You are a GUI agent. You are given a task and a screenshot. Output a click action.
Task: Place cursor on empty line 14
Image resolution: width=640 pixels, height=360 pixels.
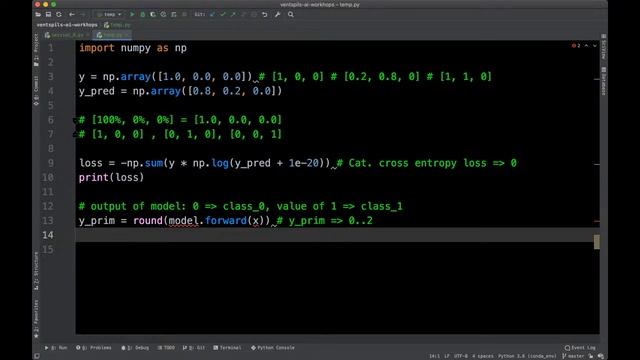[337, 235]
